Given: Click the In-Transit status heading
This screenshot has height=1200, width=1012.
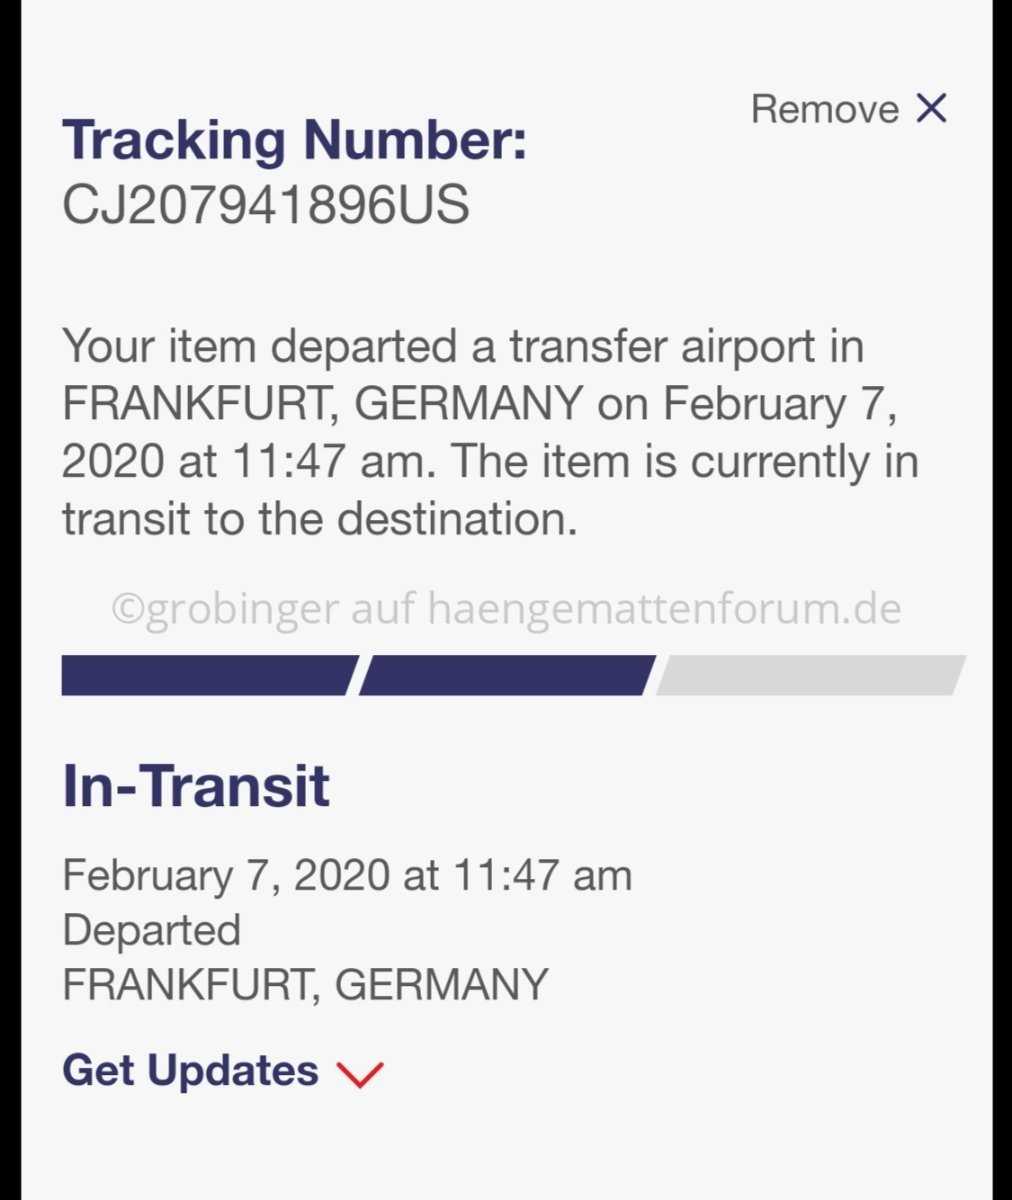Looking at the screenshot, I should (196, 786).
